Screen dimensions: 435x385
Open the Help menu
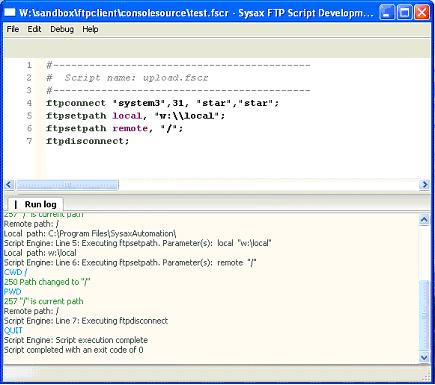90,29
